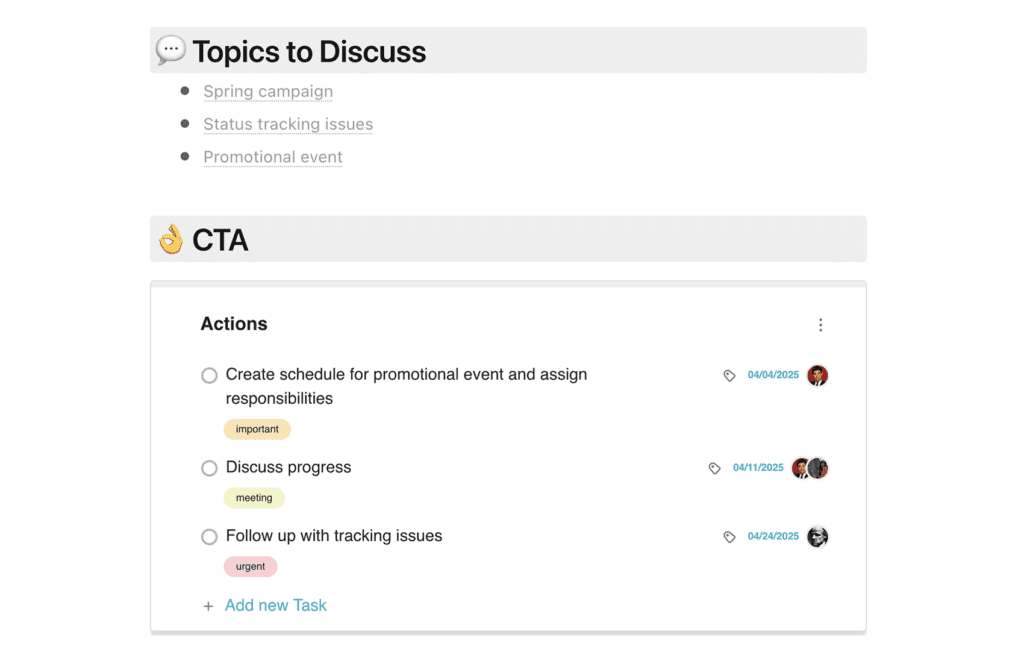Viewport: 1024px width, 663px height.
Task: Click the orange important label
Action: 257,429
